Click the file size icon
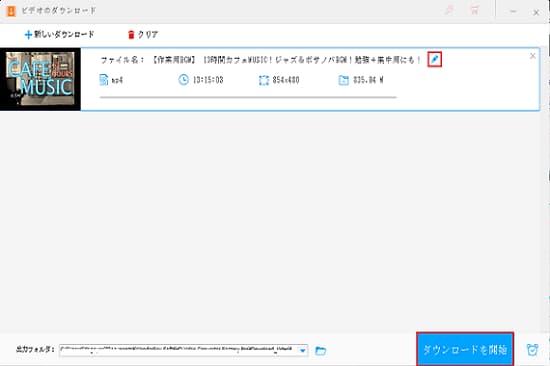Viewport: 550px width, 366px height. [x=344, y=80]
